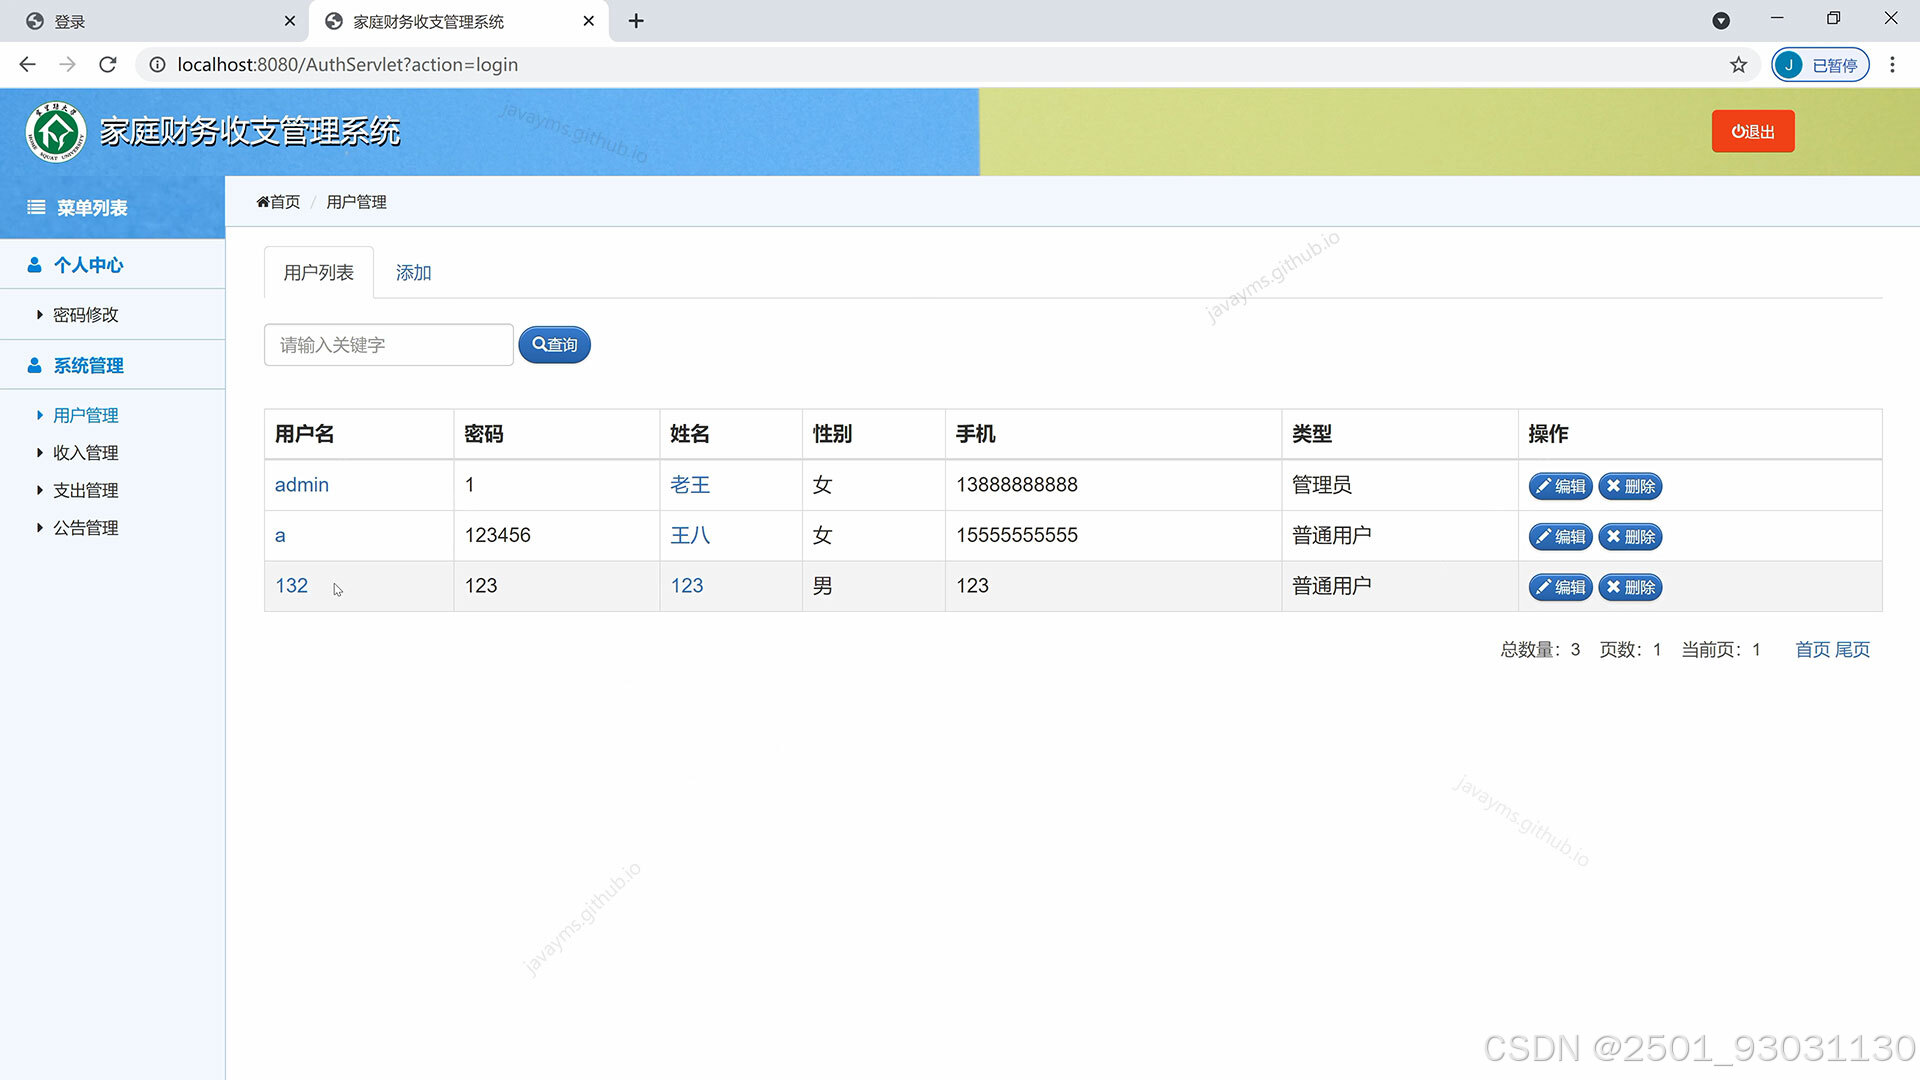Delete the user with username 132
The width and height of the screenshot is (1920, 1080).
click(x=1630, y=588)
